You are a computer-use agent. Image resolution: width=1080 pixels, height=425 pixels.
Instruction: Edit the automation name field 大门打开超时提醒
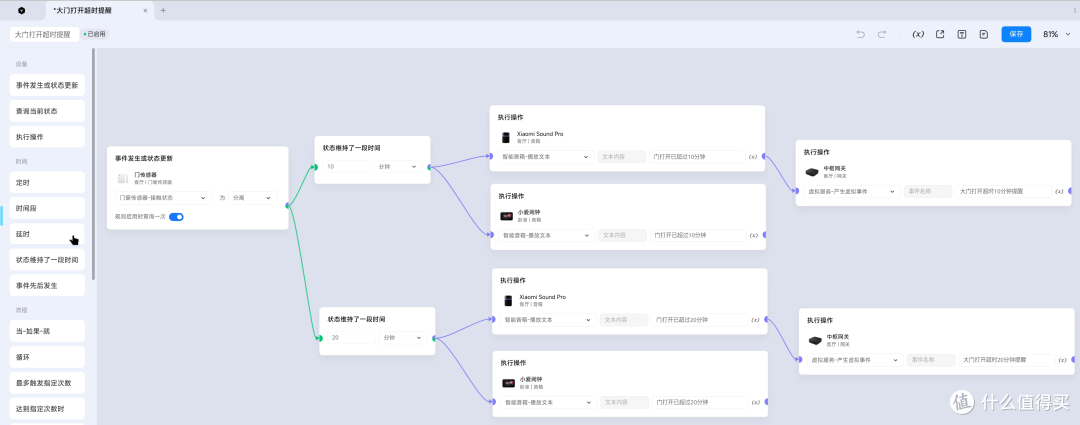(45, 34)
